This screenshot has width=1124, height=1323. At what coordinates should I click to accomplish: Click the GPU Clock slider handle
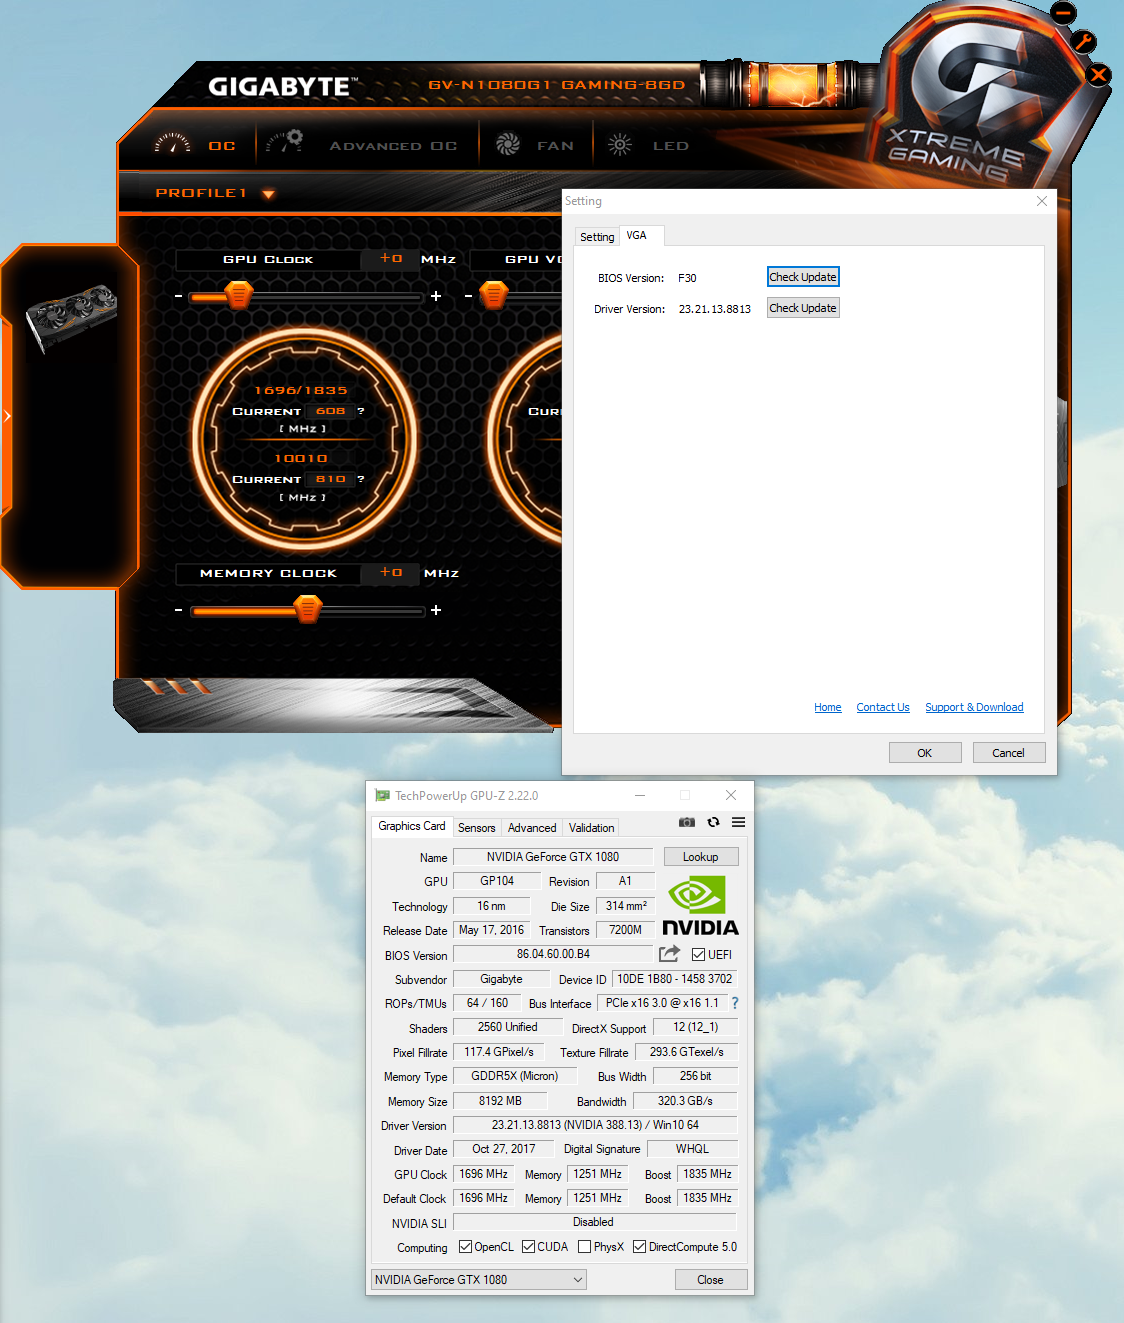tap(238, 295)
